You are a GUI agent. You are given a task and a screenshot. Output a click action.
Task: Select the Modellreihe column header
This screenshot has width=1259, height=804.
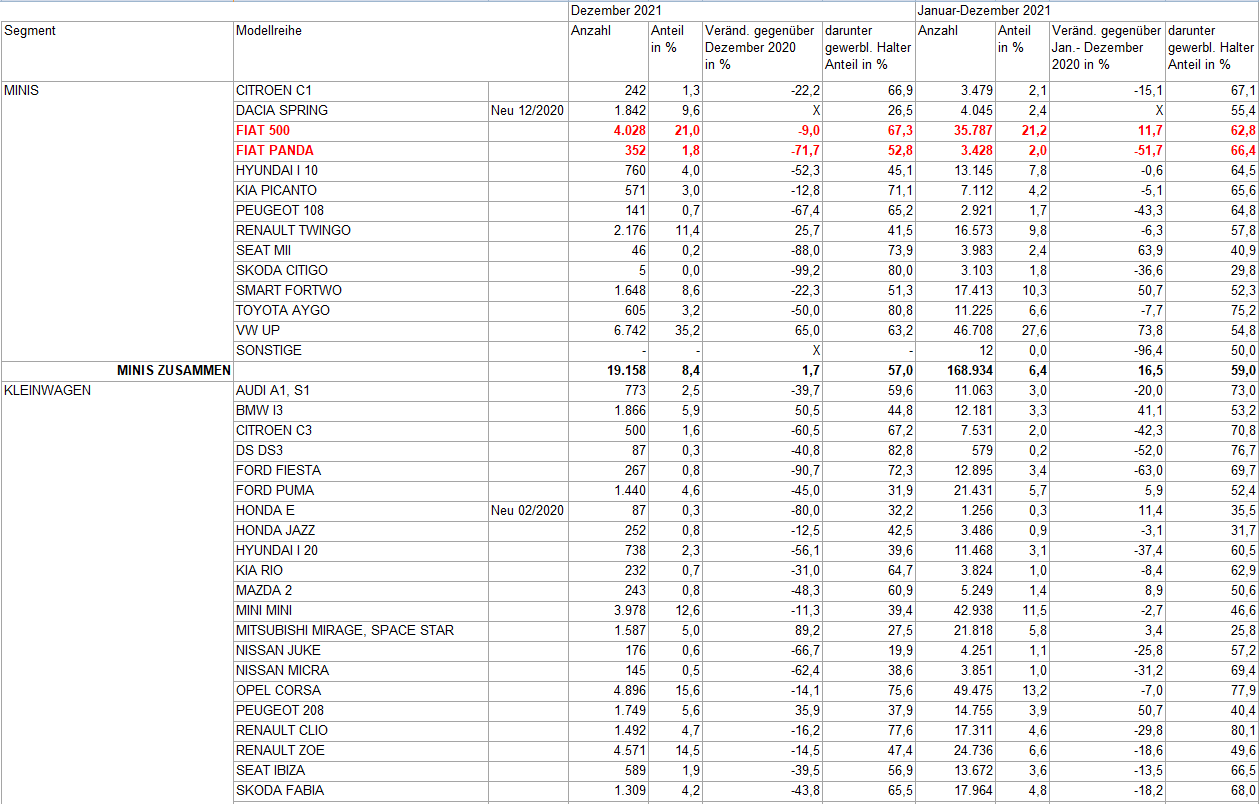click(x=268, y=31)
